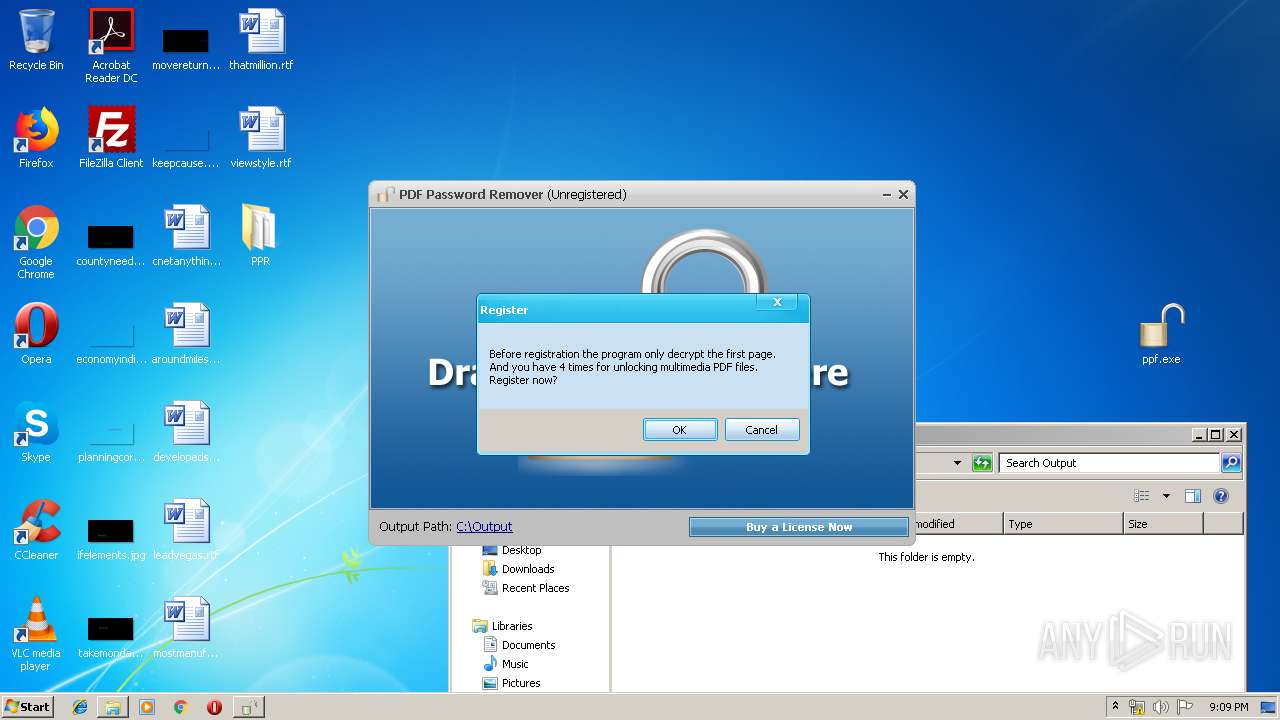Viewport: 1280px width, 720px height.
Task: Open Windows Explorer from the taskbar
Action: 113,707
